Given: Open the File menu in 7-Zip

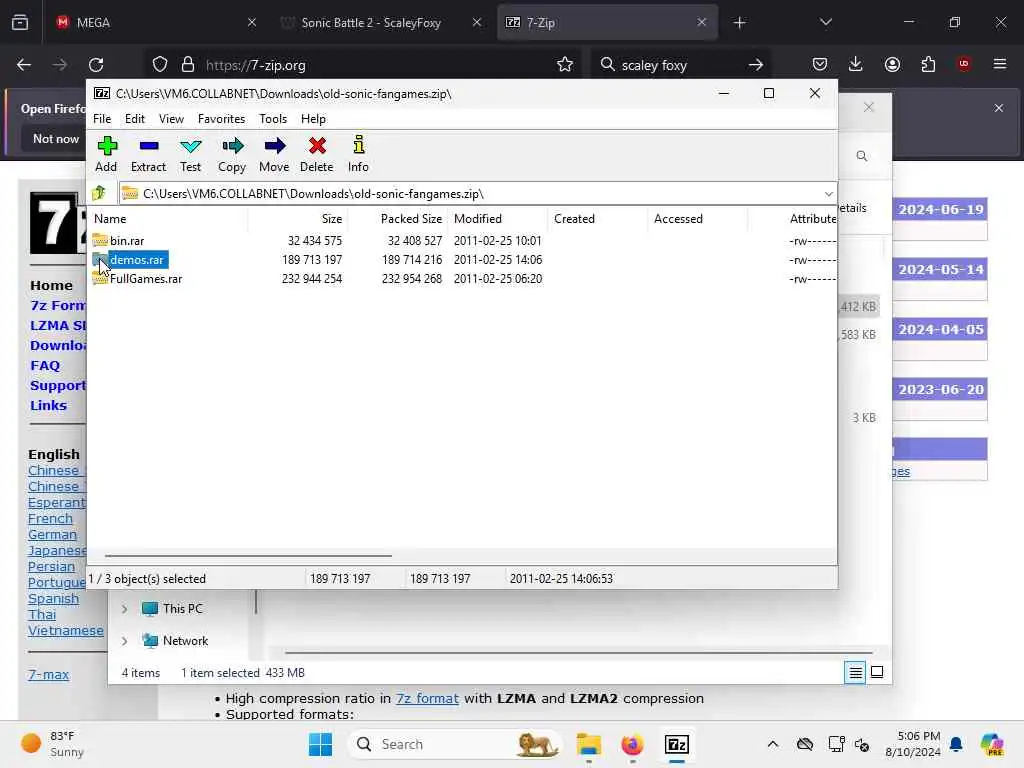Looking at the screenshot, I should [x=102, y=119].
